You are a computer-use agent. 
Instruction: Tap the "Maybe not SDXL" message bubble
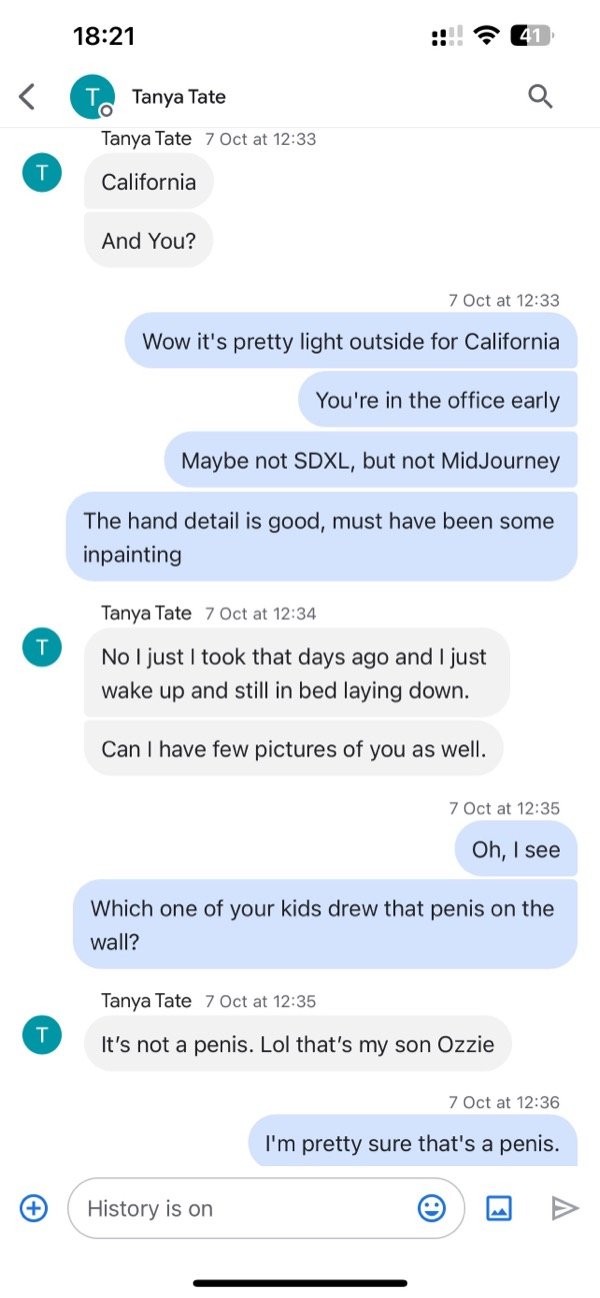(x=370, y=461)
